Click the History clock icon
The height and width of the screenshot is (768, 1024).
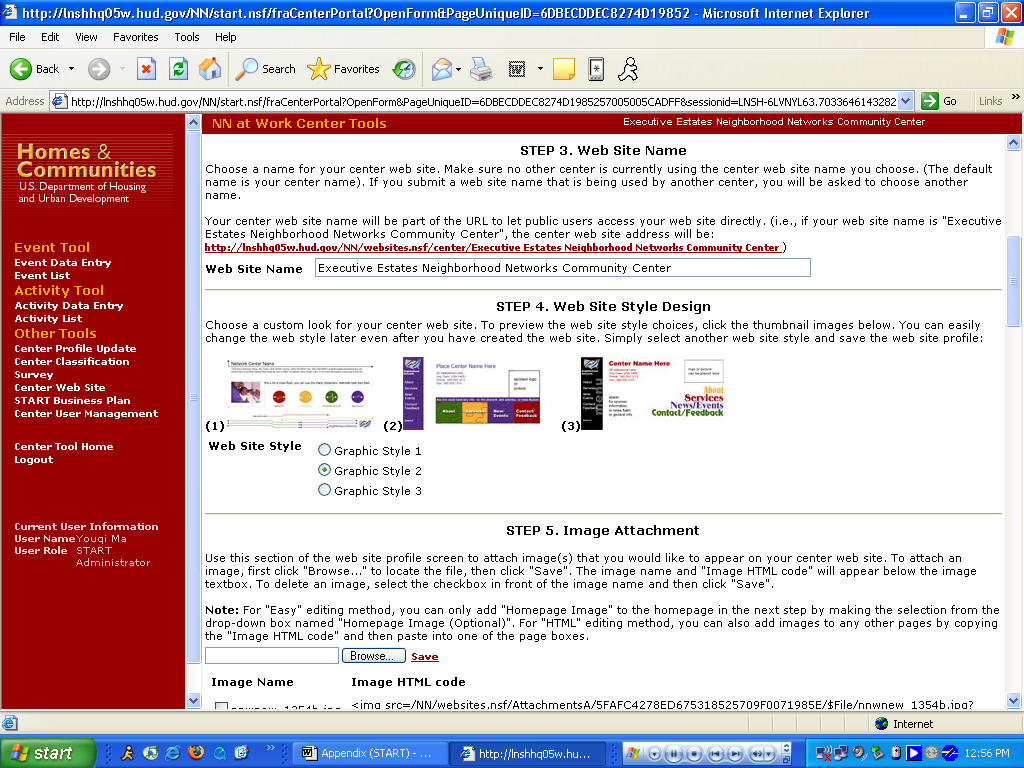(x=404, y=69)
